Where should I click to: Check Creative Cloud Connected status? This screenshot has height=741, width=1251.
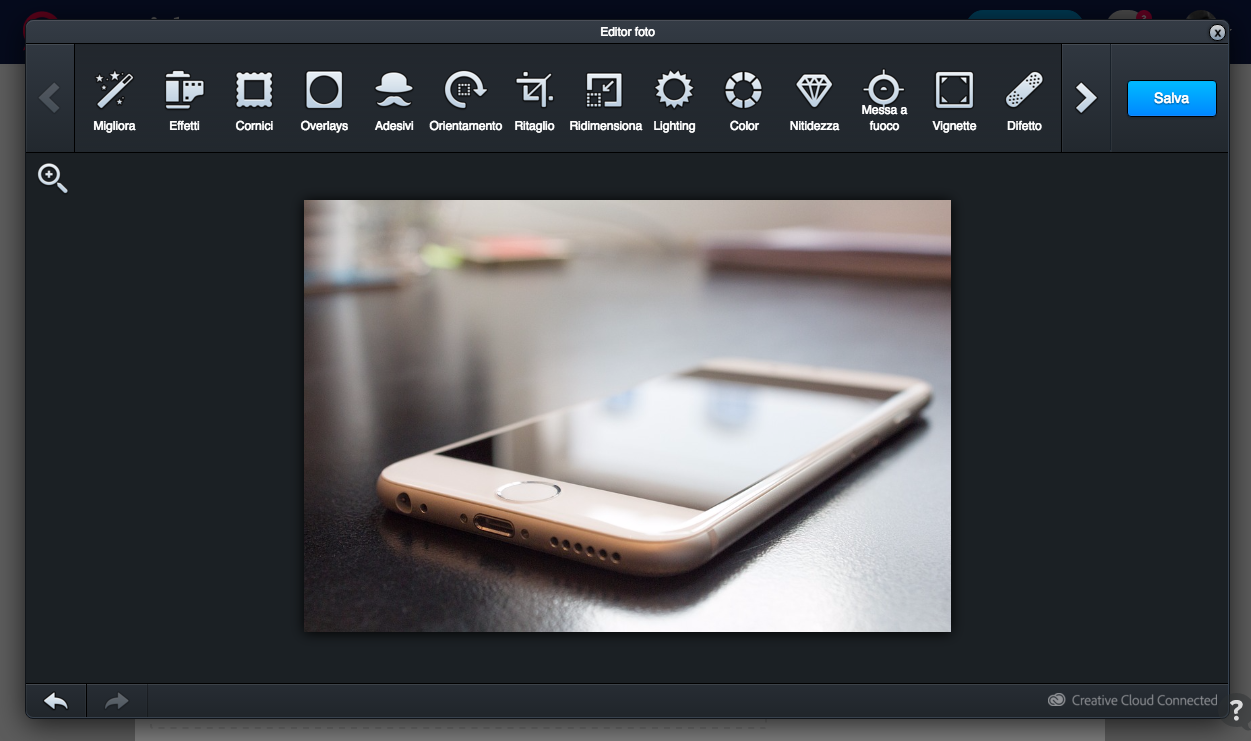[x=1132, y=700]
